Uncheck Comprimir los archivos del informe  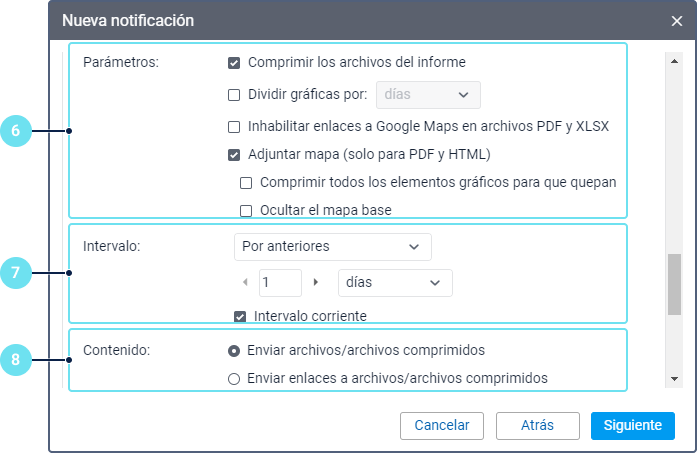234,63
